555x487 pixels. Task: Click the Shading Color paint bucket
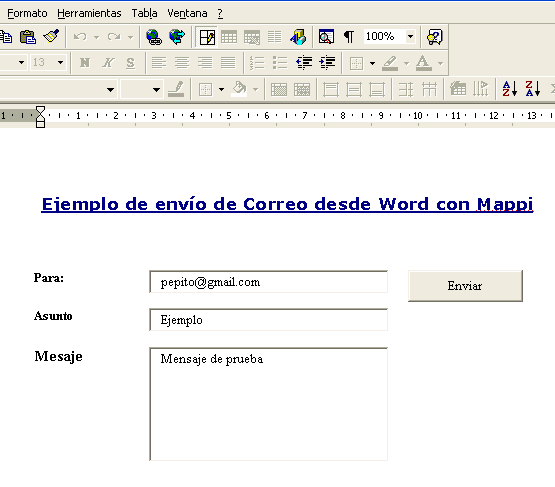(239, 88)
